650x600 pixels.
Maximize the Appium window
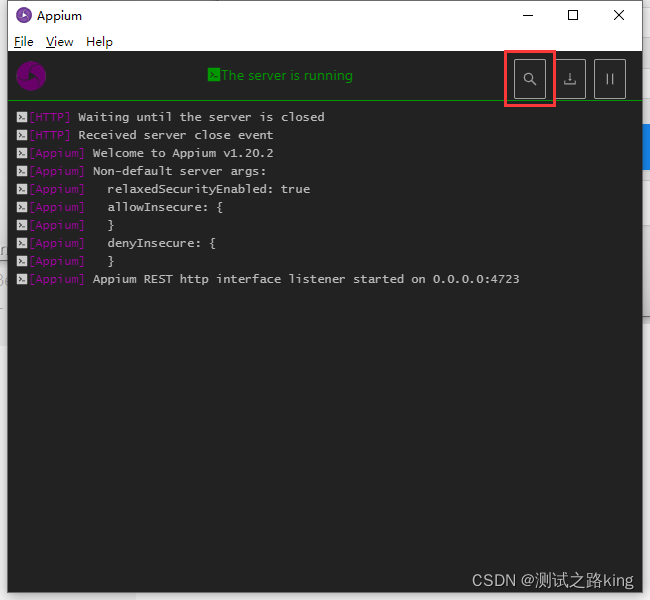coord(573,15)
